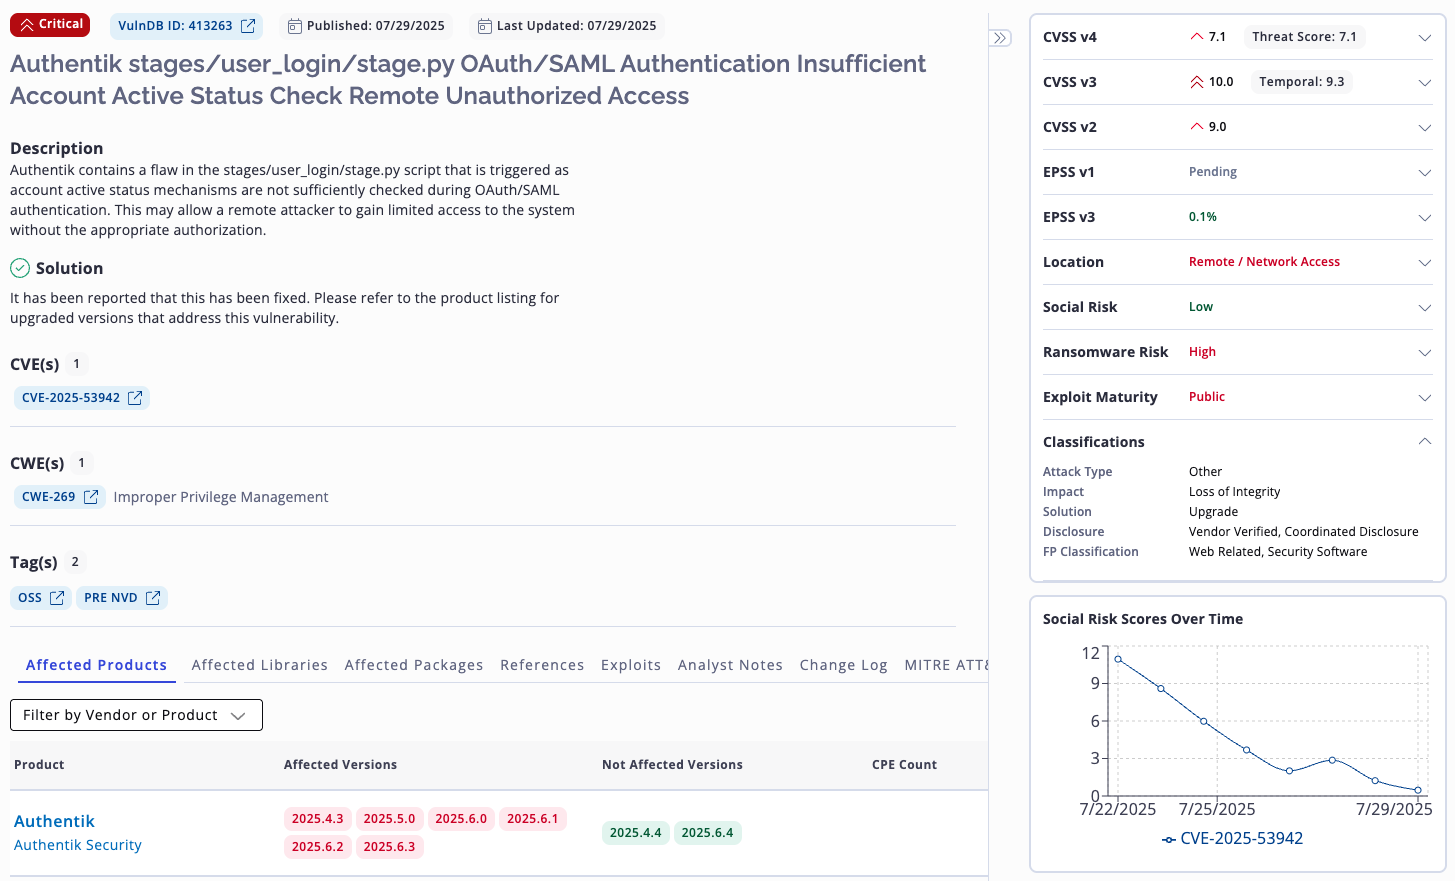Click the Last Updated calendar icon

484,26
